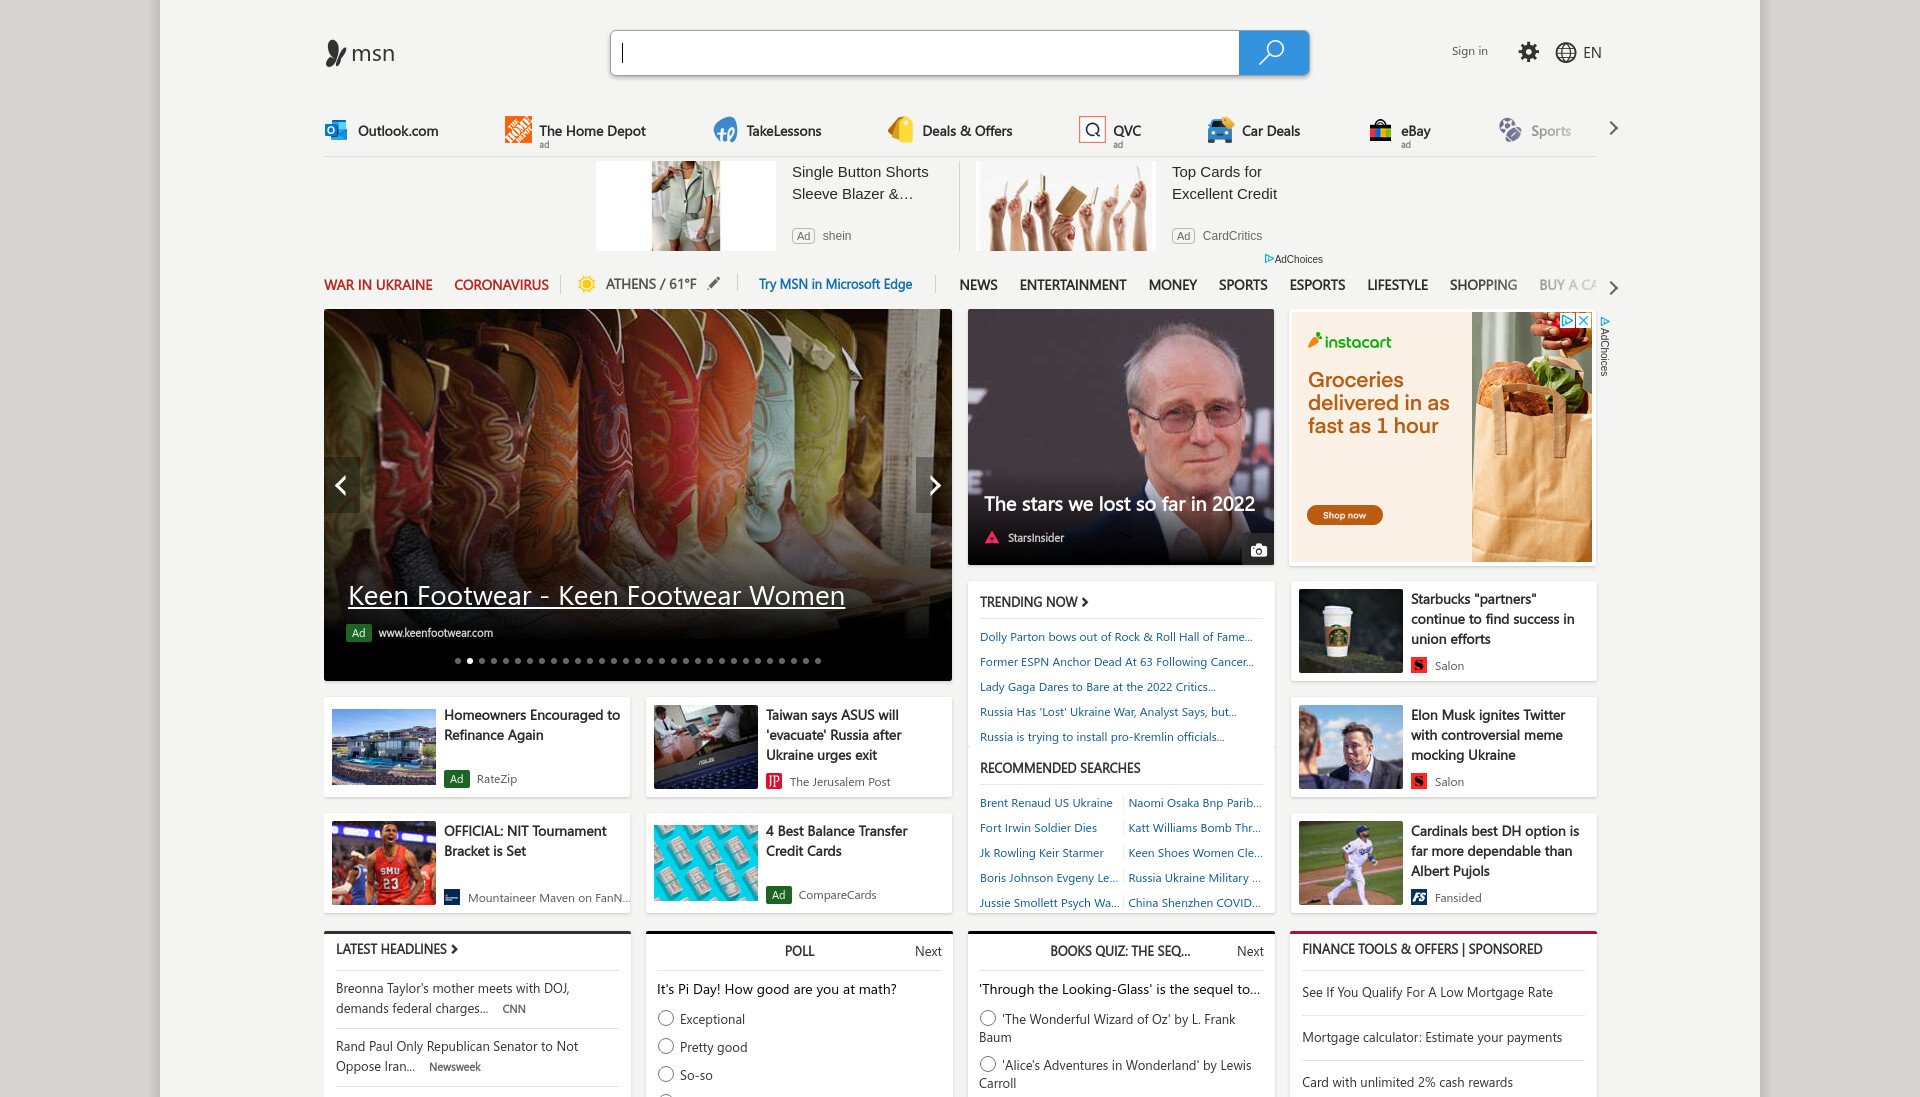1920x1097 pixels.
Task: Click the second carousel pagination dot
Action: pos(470,661)
